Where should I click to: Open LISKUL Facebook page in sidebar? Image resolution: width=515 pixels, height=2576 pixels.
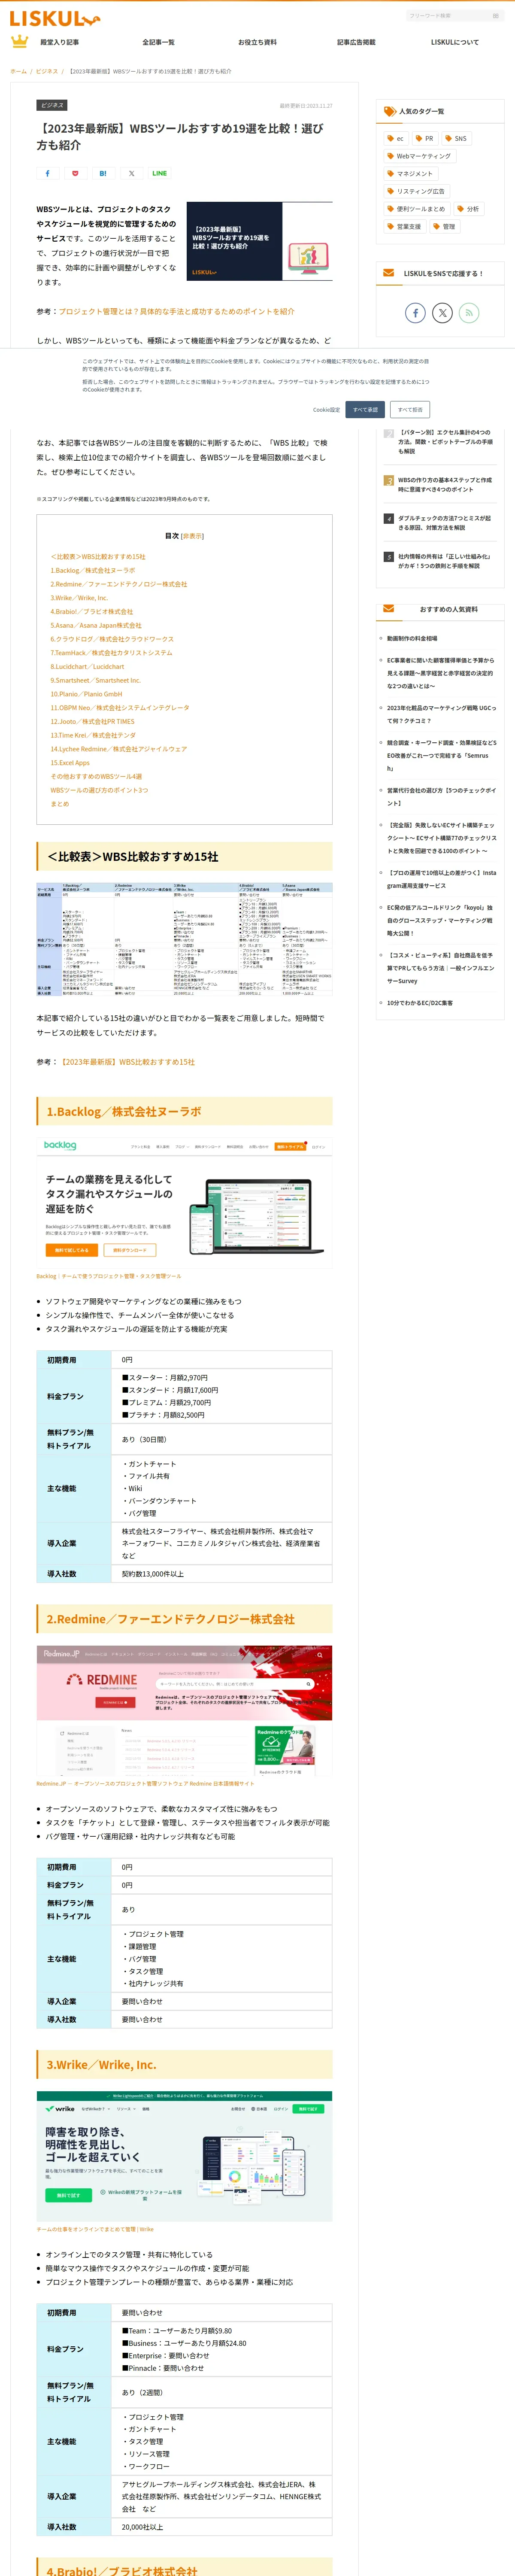(415, 313)
